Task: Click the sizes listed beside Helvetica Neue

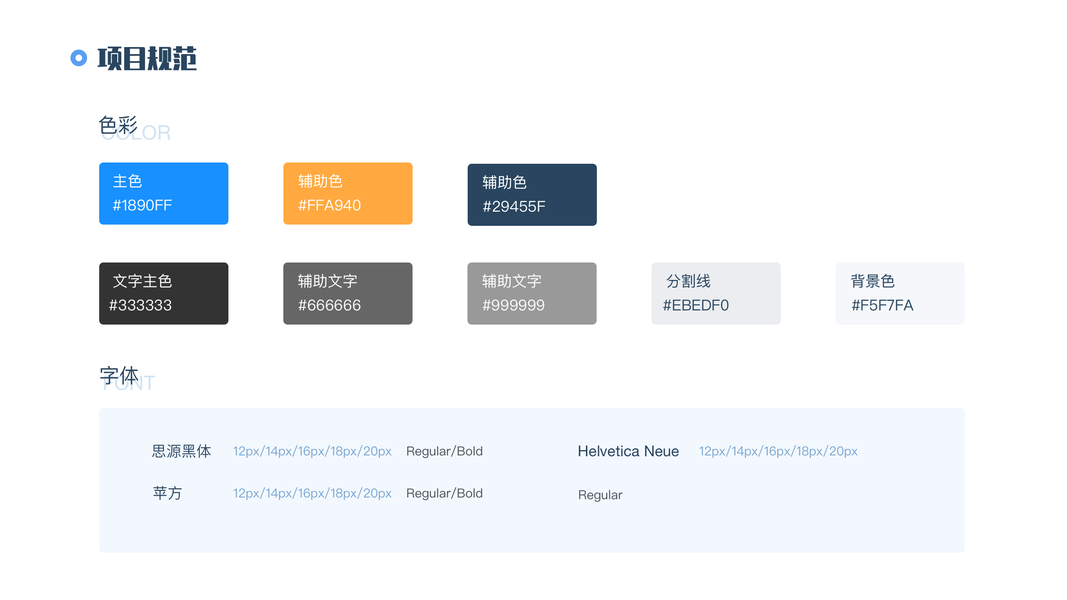Action: [x=778, y=451]
